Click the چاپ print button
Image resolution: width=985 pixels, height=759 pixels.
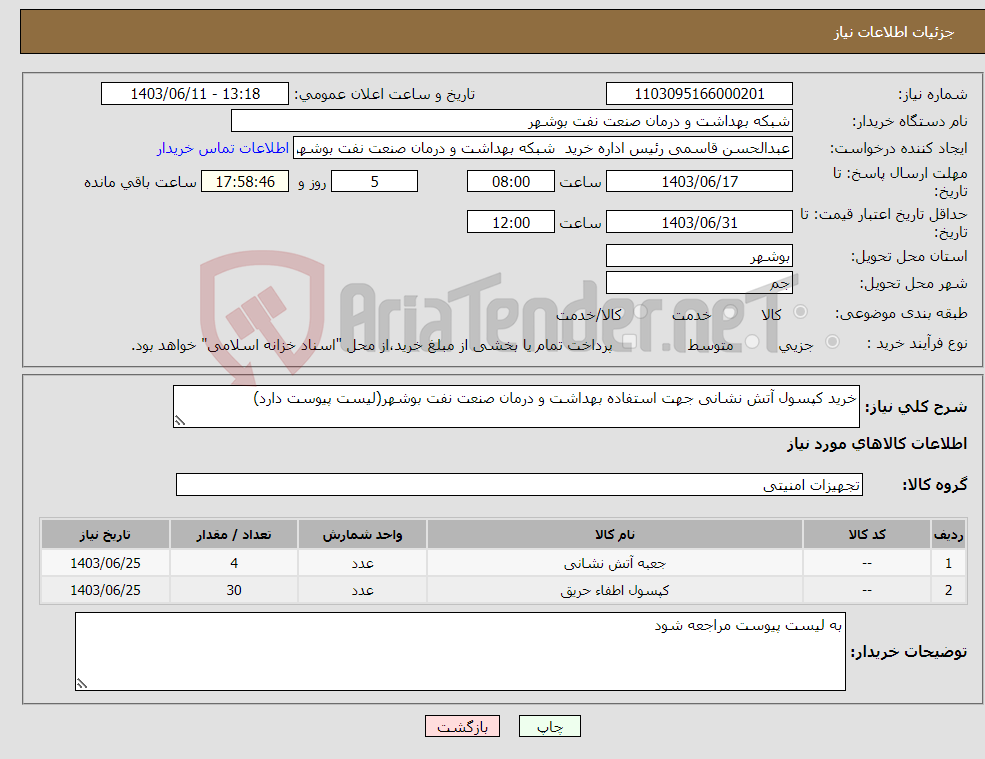[x=550, y=726]
